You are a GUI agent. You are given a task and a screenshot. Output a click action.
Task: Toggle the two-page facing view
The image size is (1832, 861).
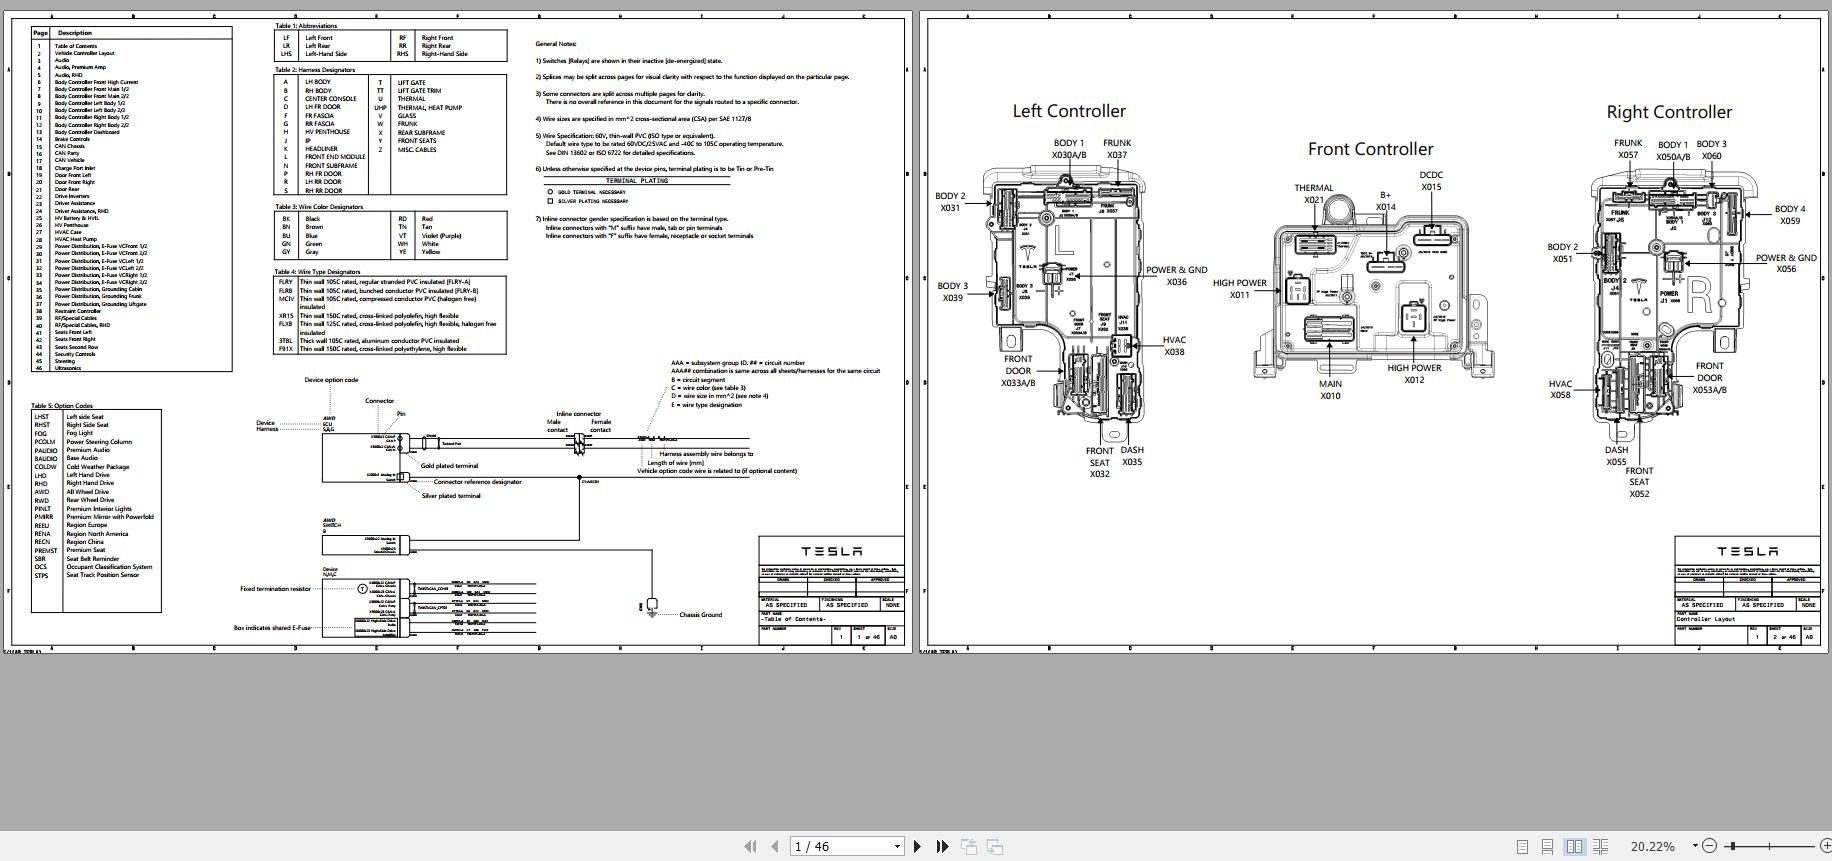click(x=1574, y=846)
